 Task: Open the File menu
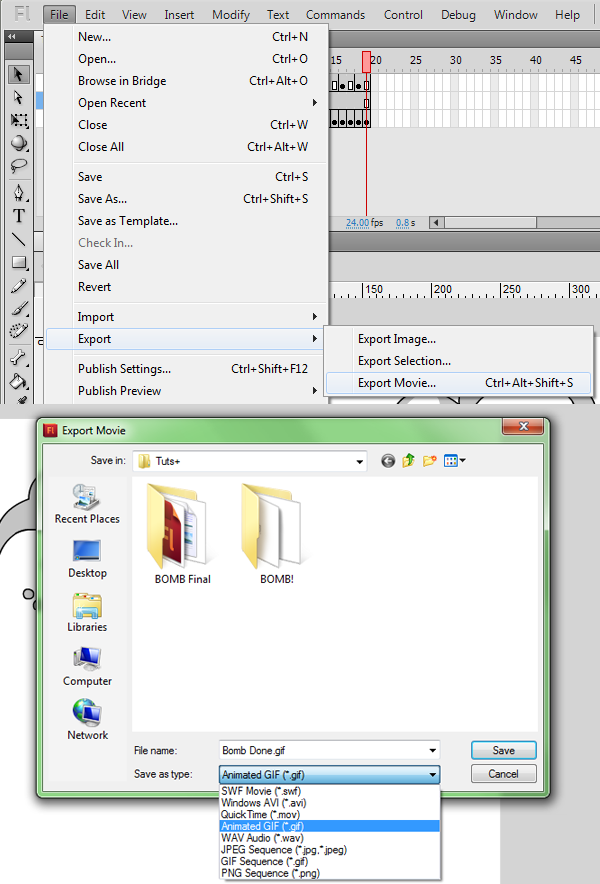[x=59, y=15]
